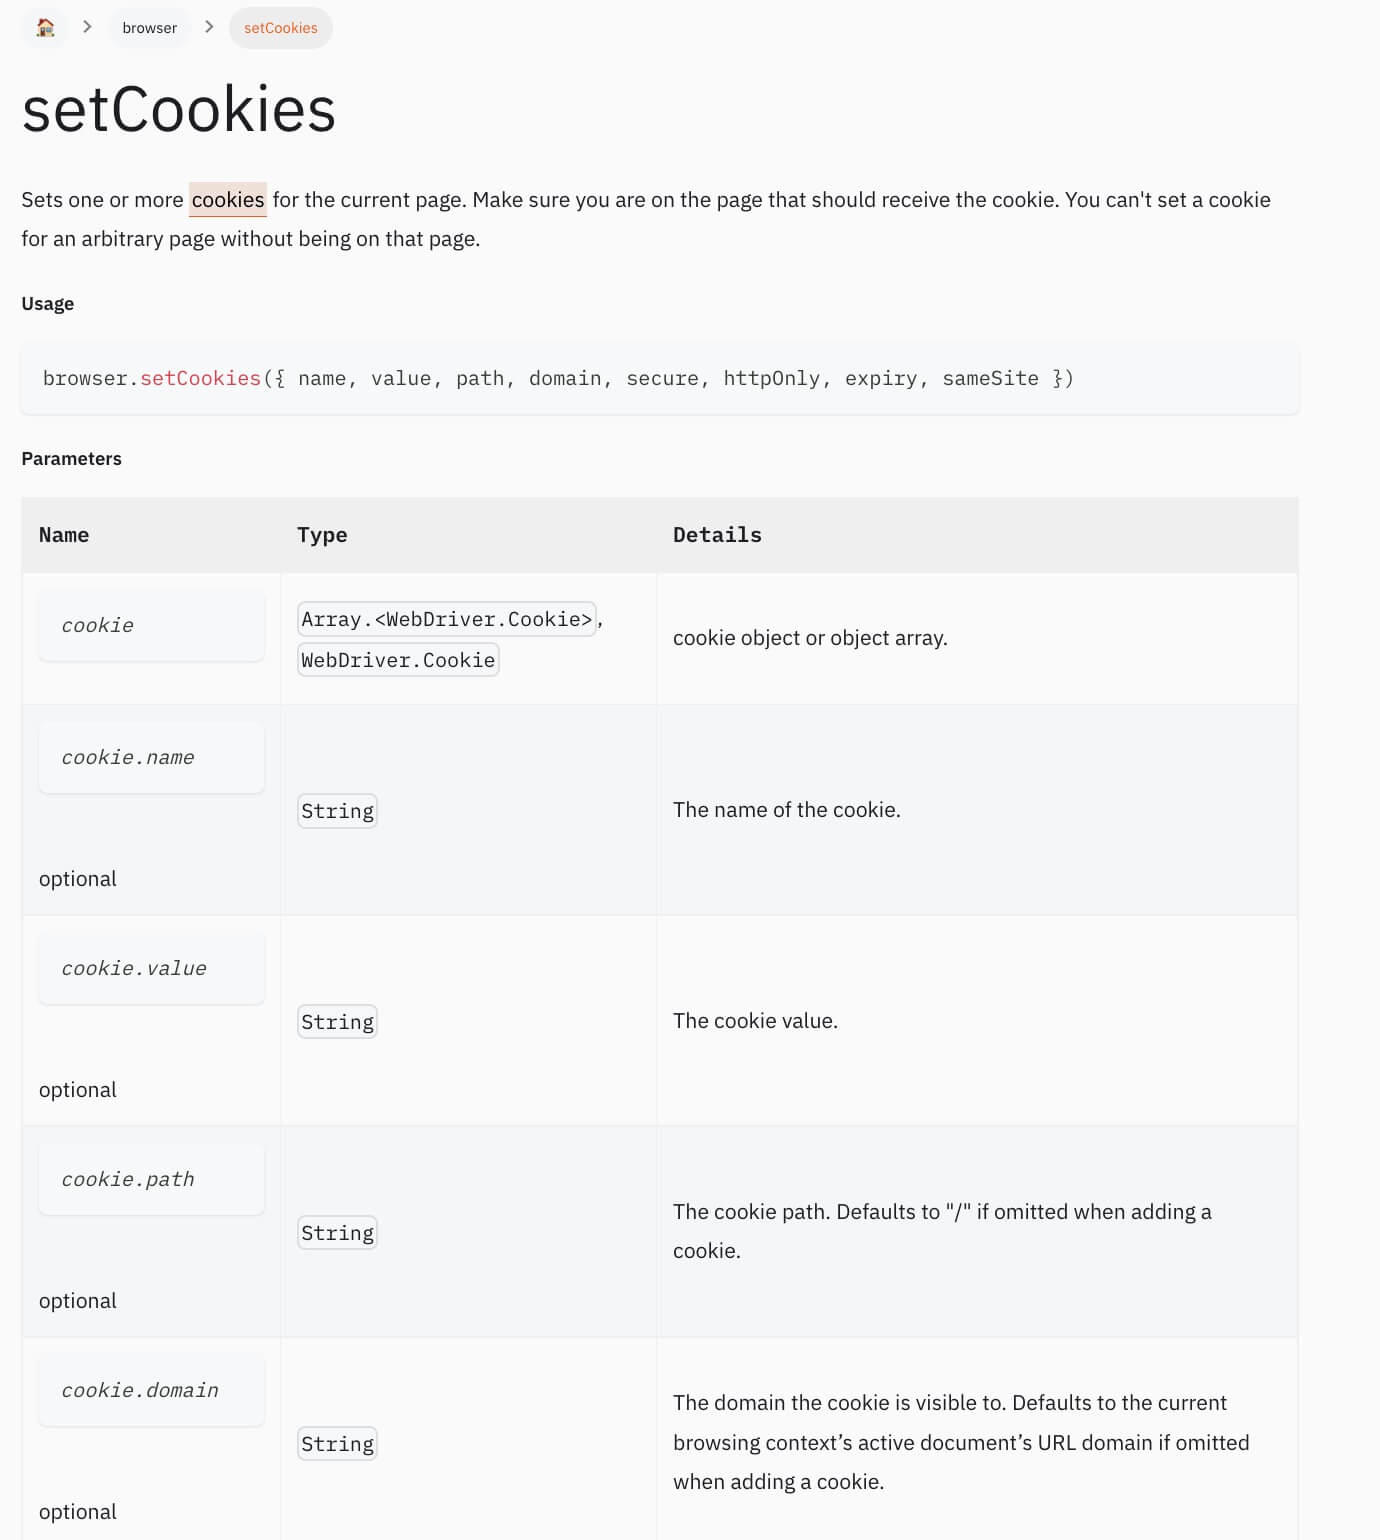This screenshot has height=1540, width=1380.
Task: Open the standalone WebDriver.Cookie type link
Action: point(398,660)
